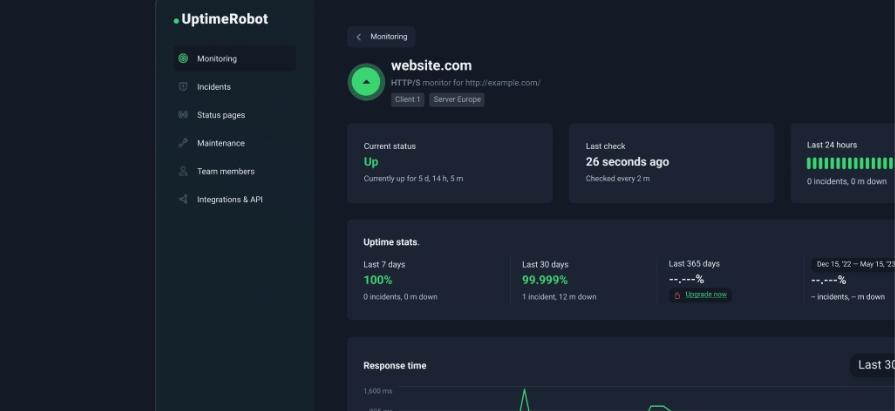
Task: Click the 1,600 ms axis label
Action: (378, 391)
